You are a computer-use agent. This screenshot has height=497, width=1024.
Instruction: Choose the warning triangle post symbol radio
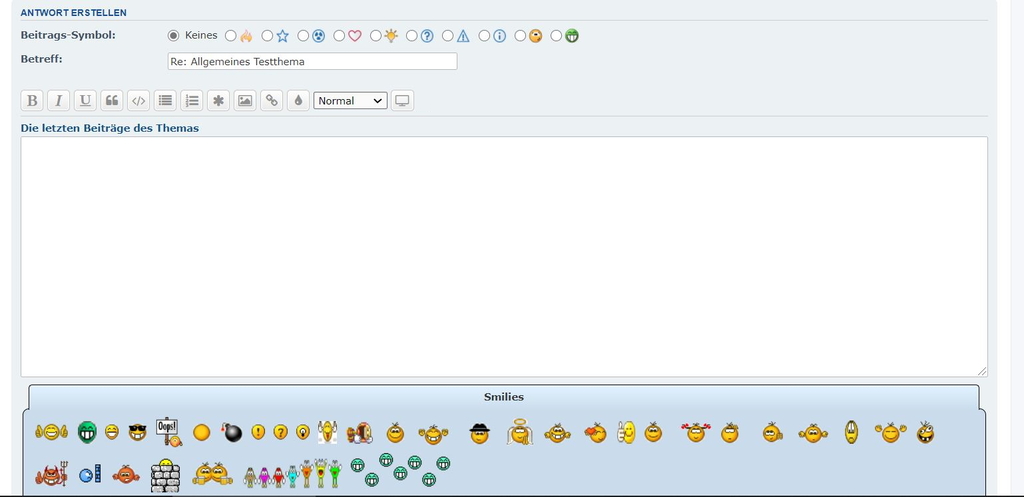[x=447, y=36]
